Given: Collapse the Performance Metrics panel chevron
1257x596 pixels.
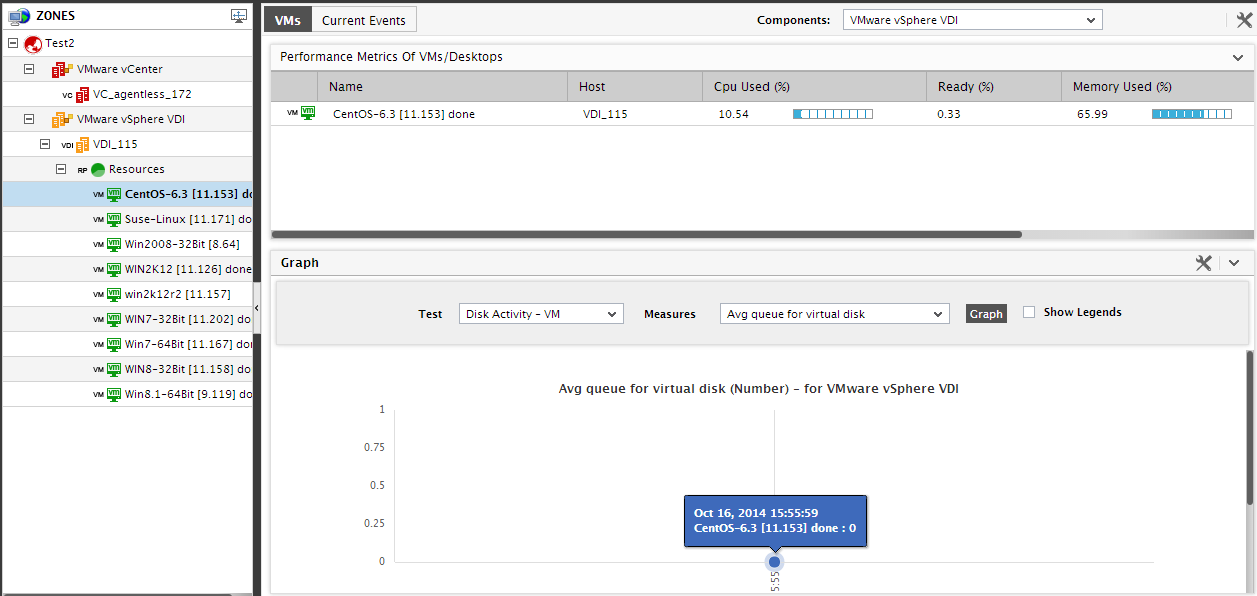Looking at the screenshot, I should [1238, 58].
